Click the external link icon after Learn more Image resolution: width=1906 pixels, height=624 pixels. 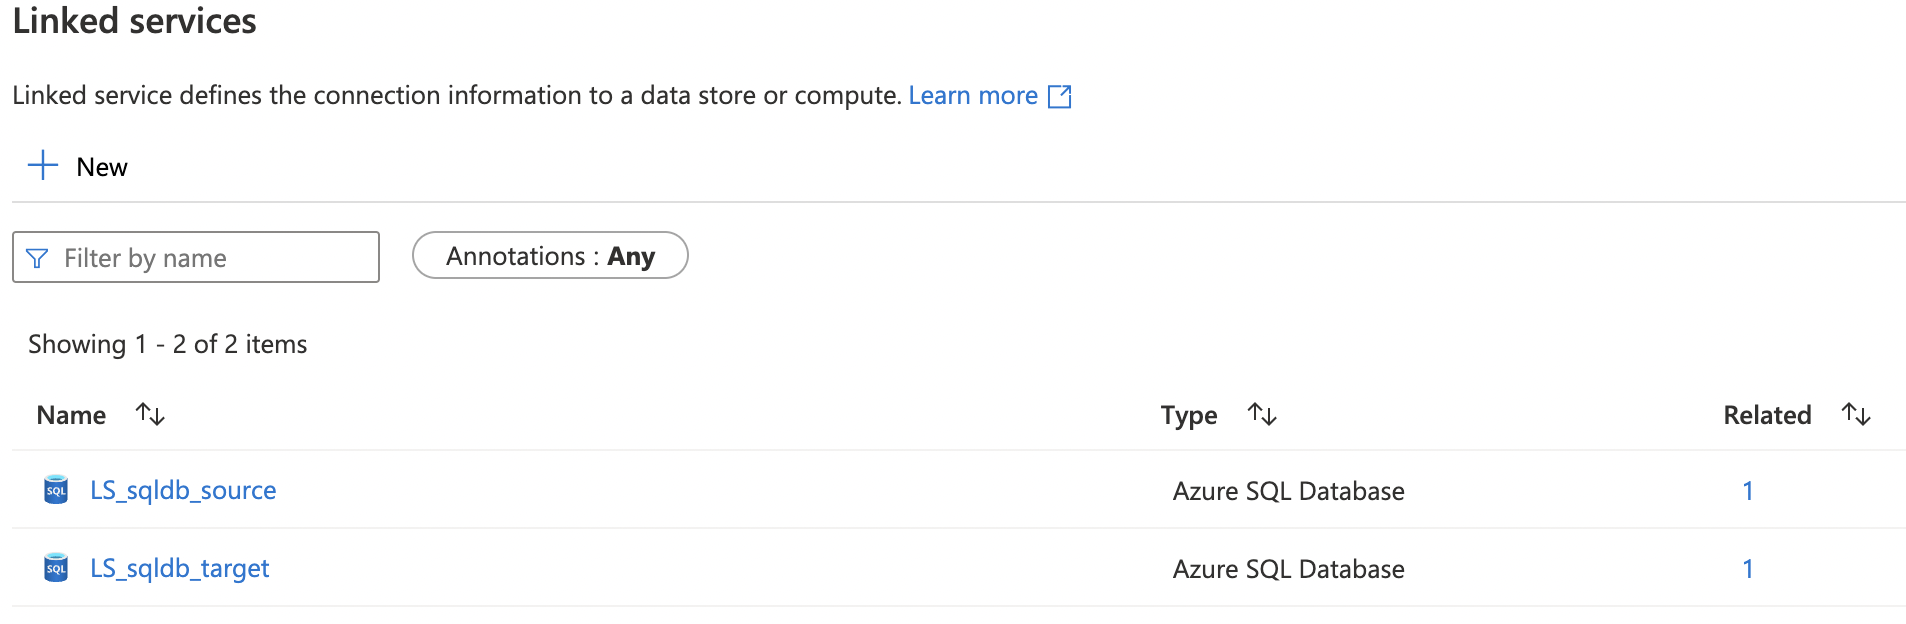[1059, 96]
